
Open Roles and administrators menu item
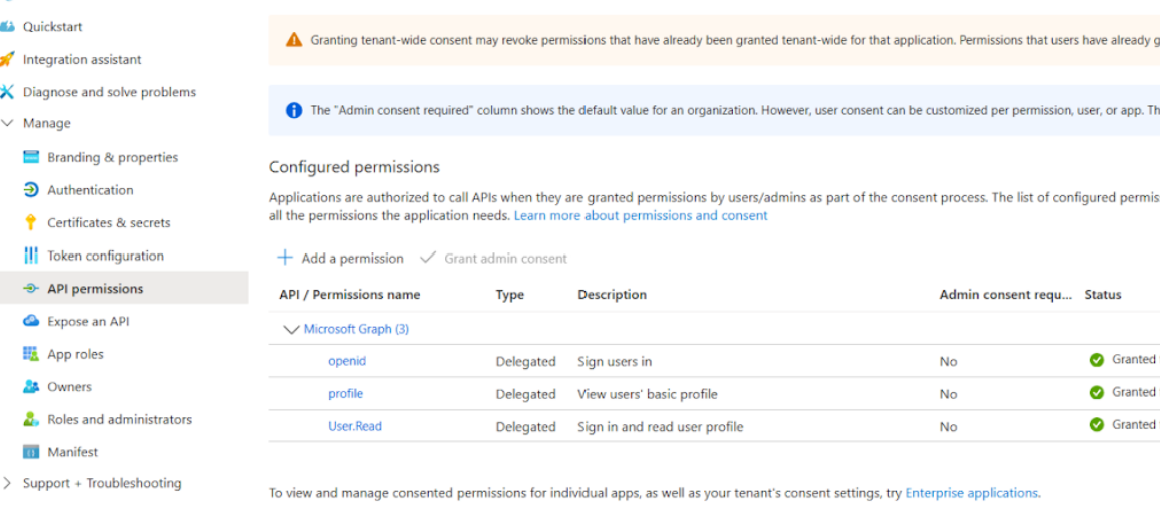tap(119, 419)
